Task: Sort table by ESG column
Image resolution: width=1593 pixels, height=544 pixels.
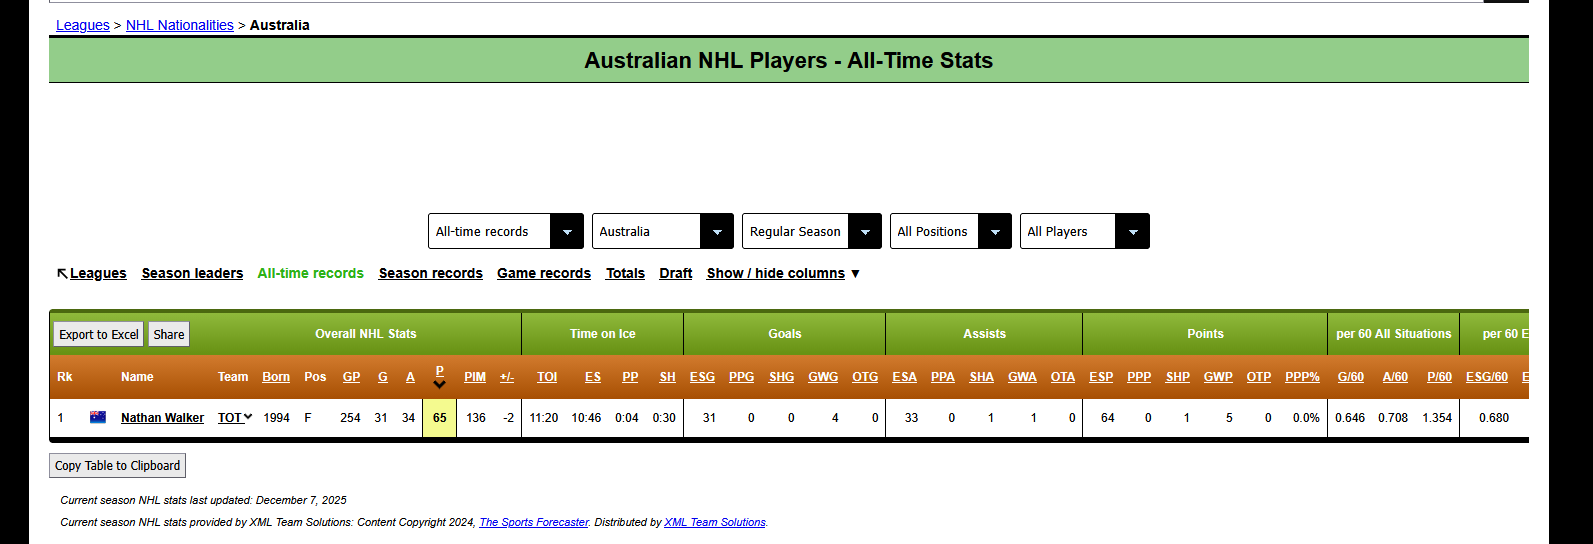Action: click(702, 377)
